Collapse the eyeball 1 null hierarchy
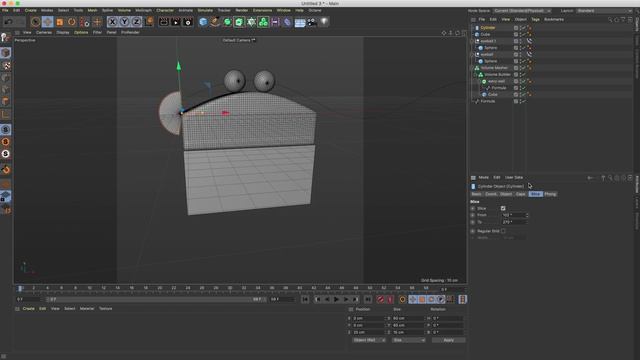The image size is (640, 360). pos(472,41)
